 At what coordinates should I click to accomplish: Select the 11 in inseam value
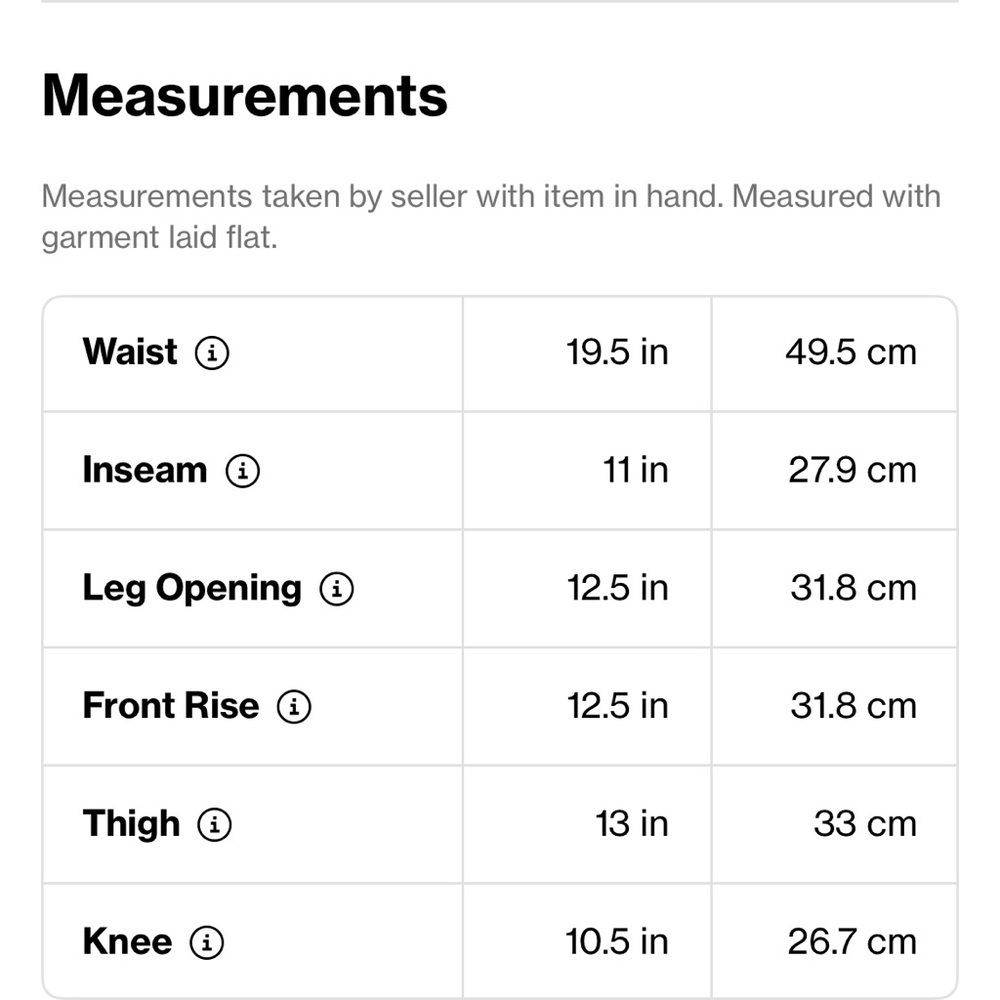tap(636, 470)
